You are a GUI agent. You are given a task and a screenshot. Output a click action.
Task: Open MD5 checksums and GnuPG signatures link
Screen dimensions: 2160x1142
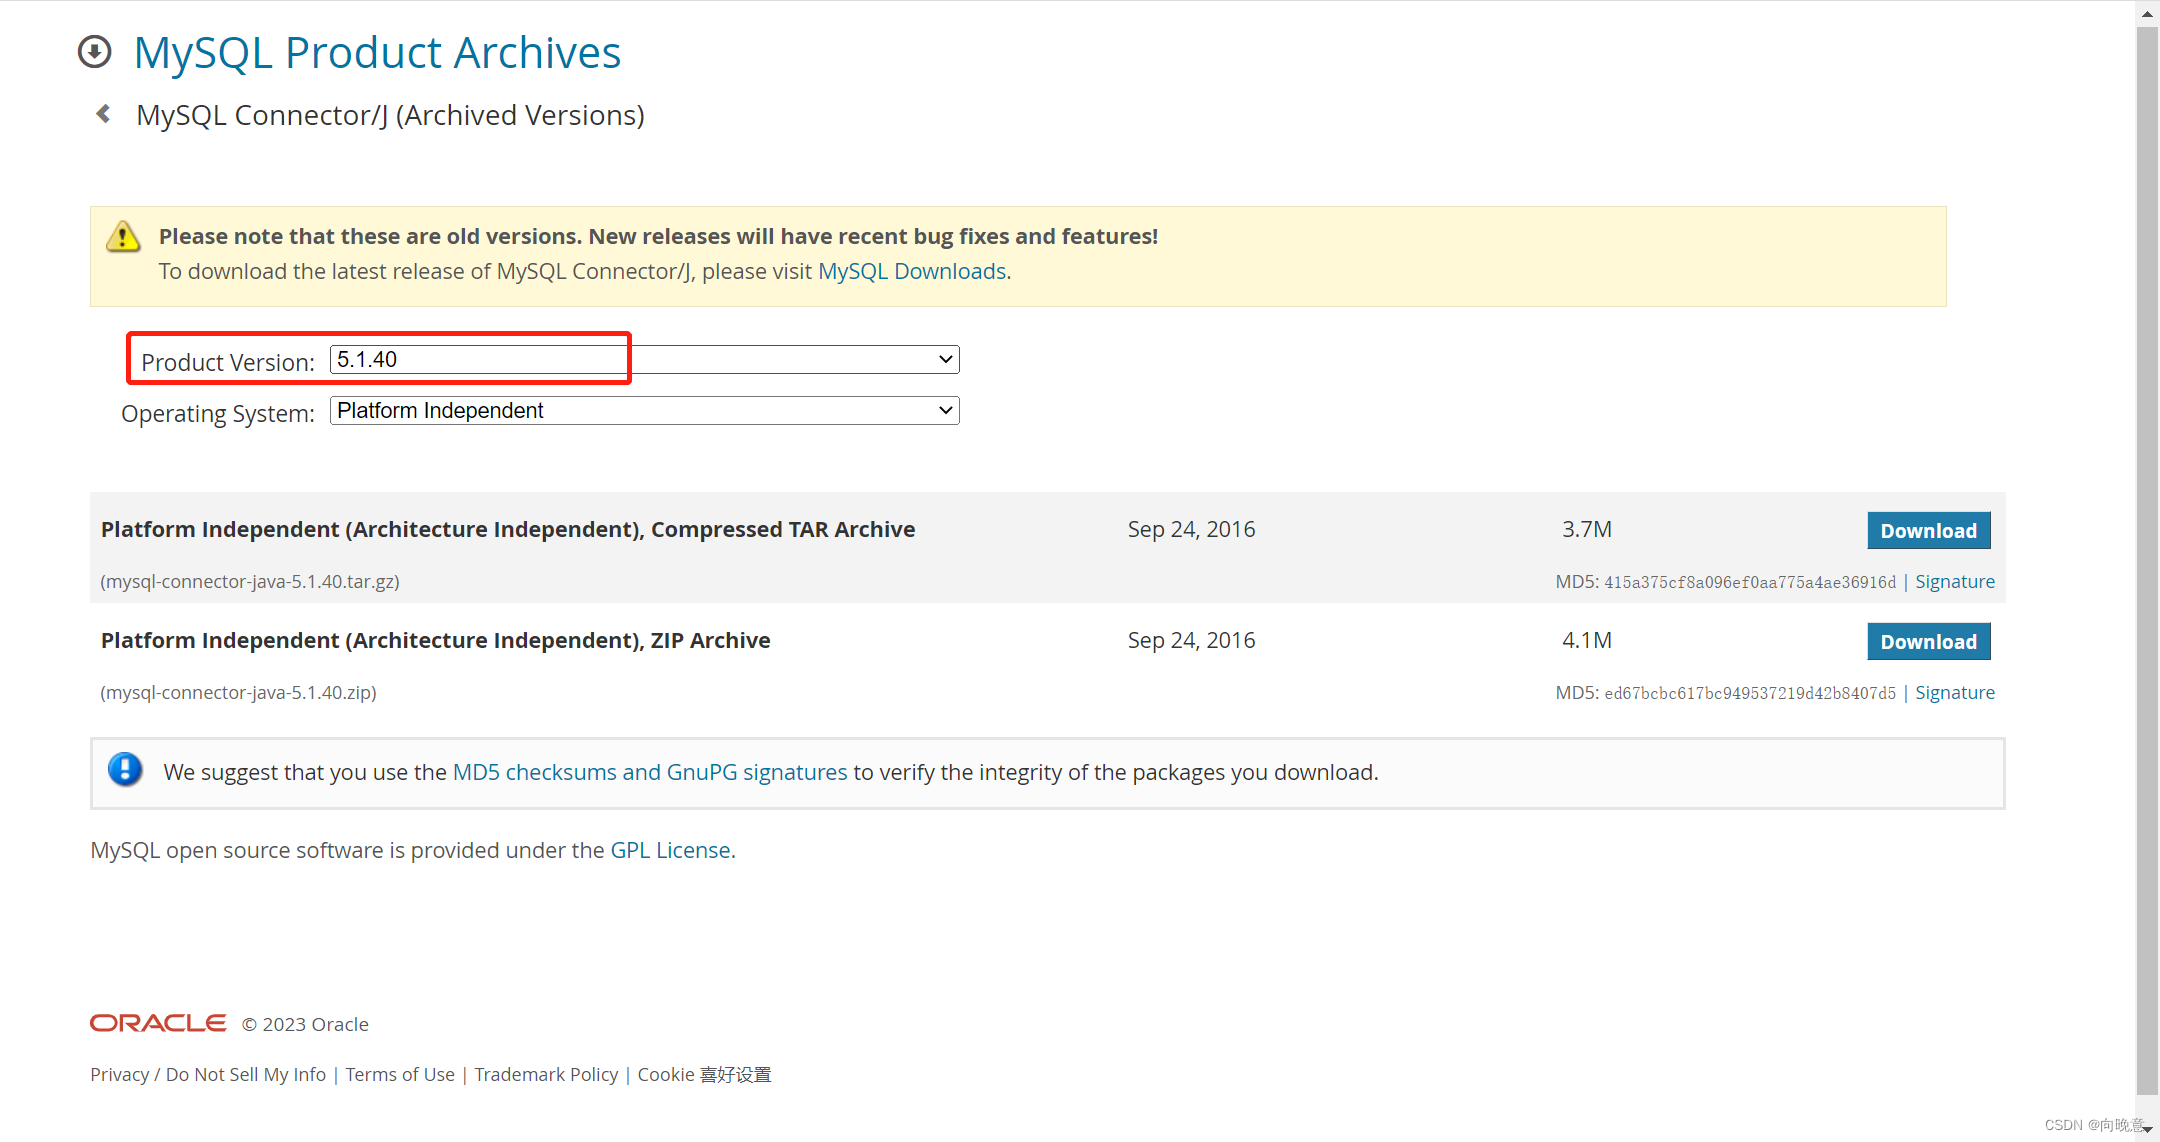(x=649, y=772)
